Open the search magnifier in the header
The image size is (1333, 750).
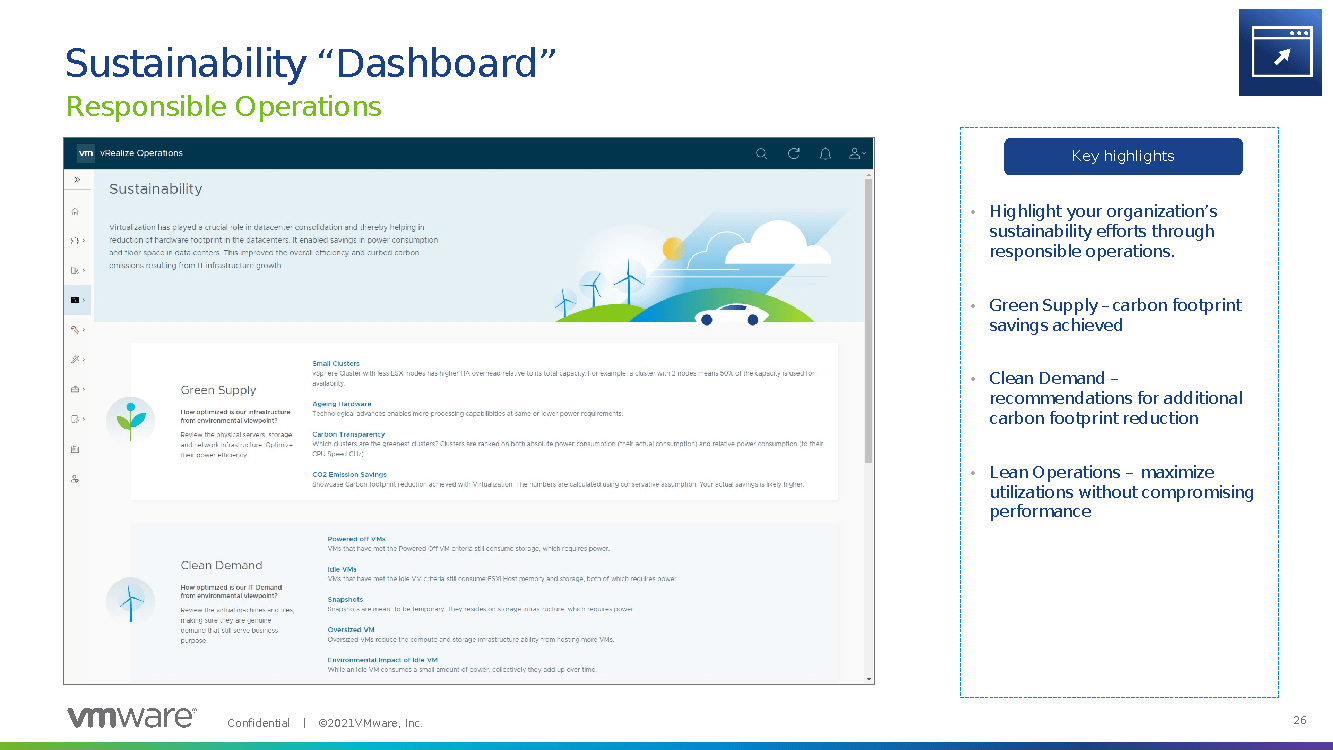point(761,154)
